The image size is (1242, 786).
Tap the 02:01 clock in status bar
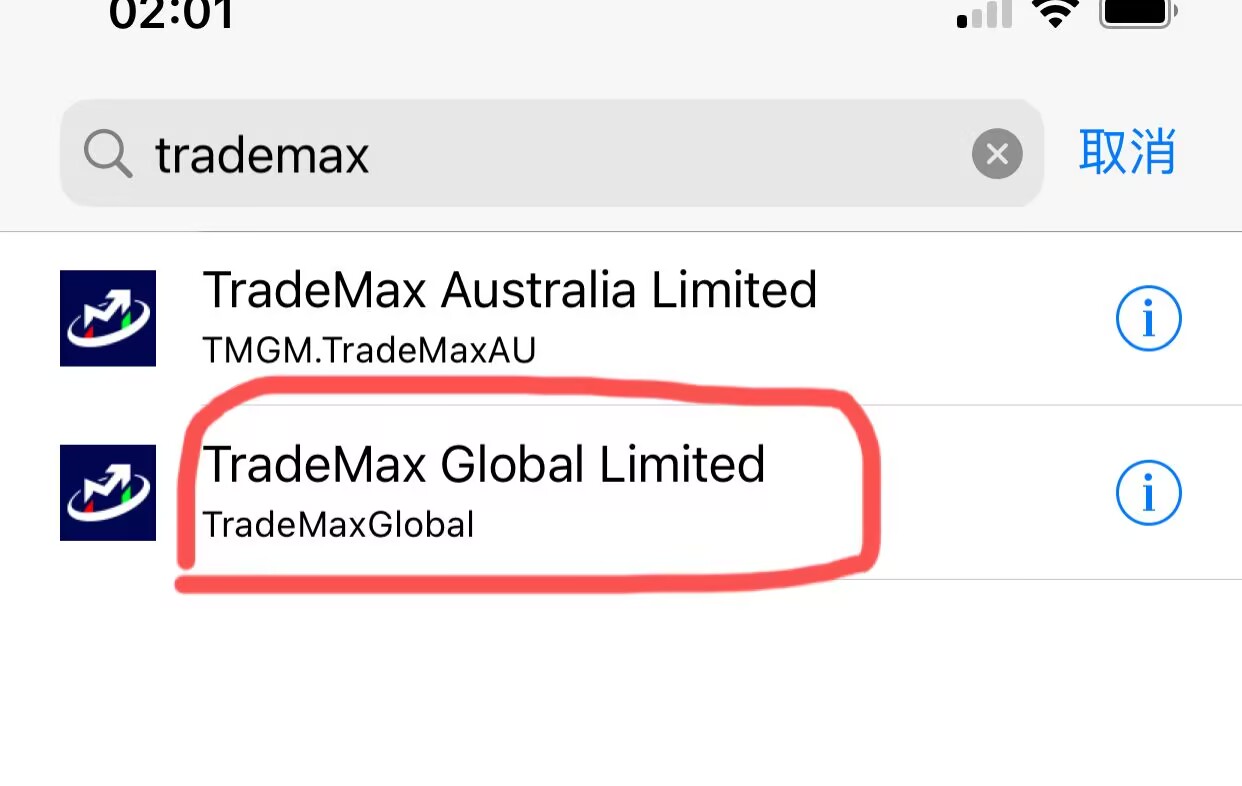172,14
